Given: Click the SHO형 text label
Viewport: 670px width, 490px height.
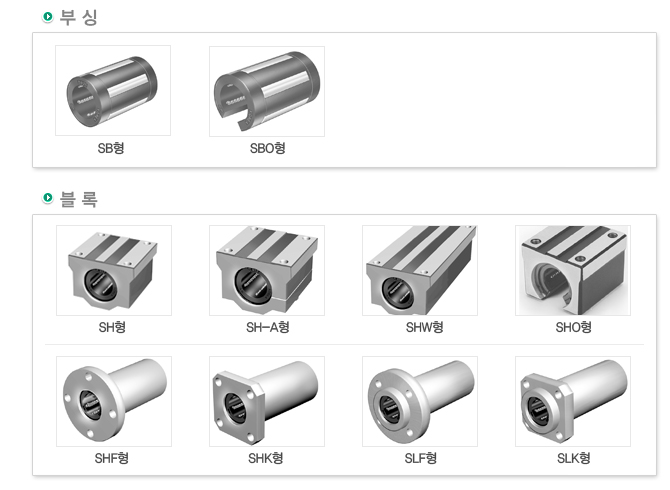Looking at the screenshot, I should 573,327.
